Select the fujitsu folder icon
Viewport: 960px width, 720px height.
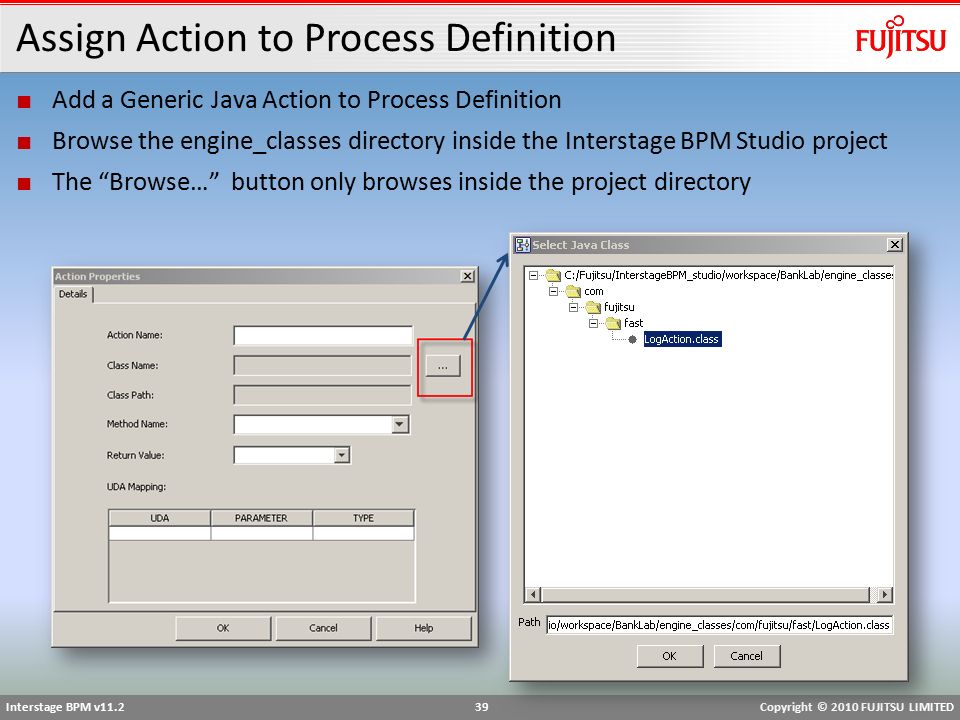click(x=593, y=307)
